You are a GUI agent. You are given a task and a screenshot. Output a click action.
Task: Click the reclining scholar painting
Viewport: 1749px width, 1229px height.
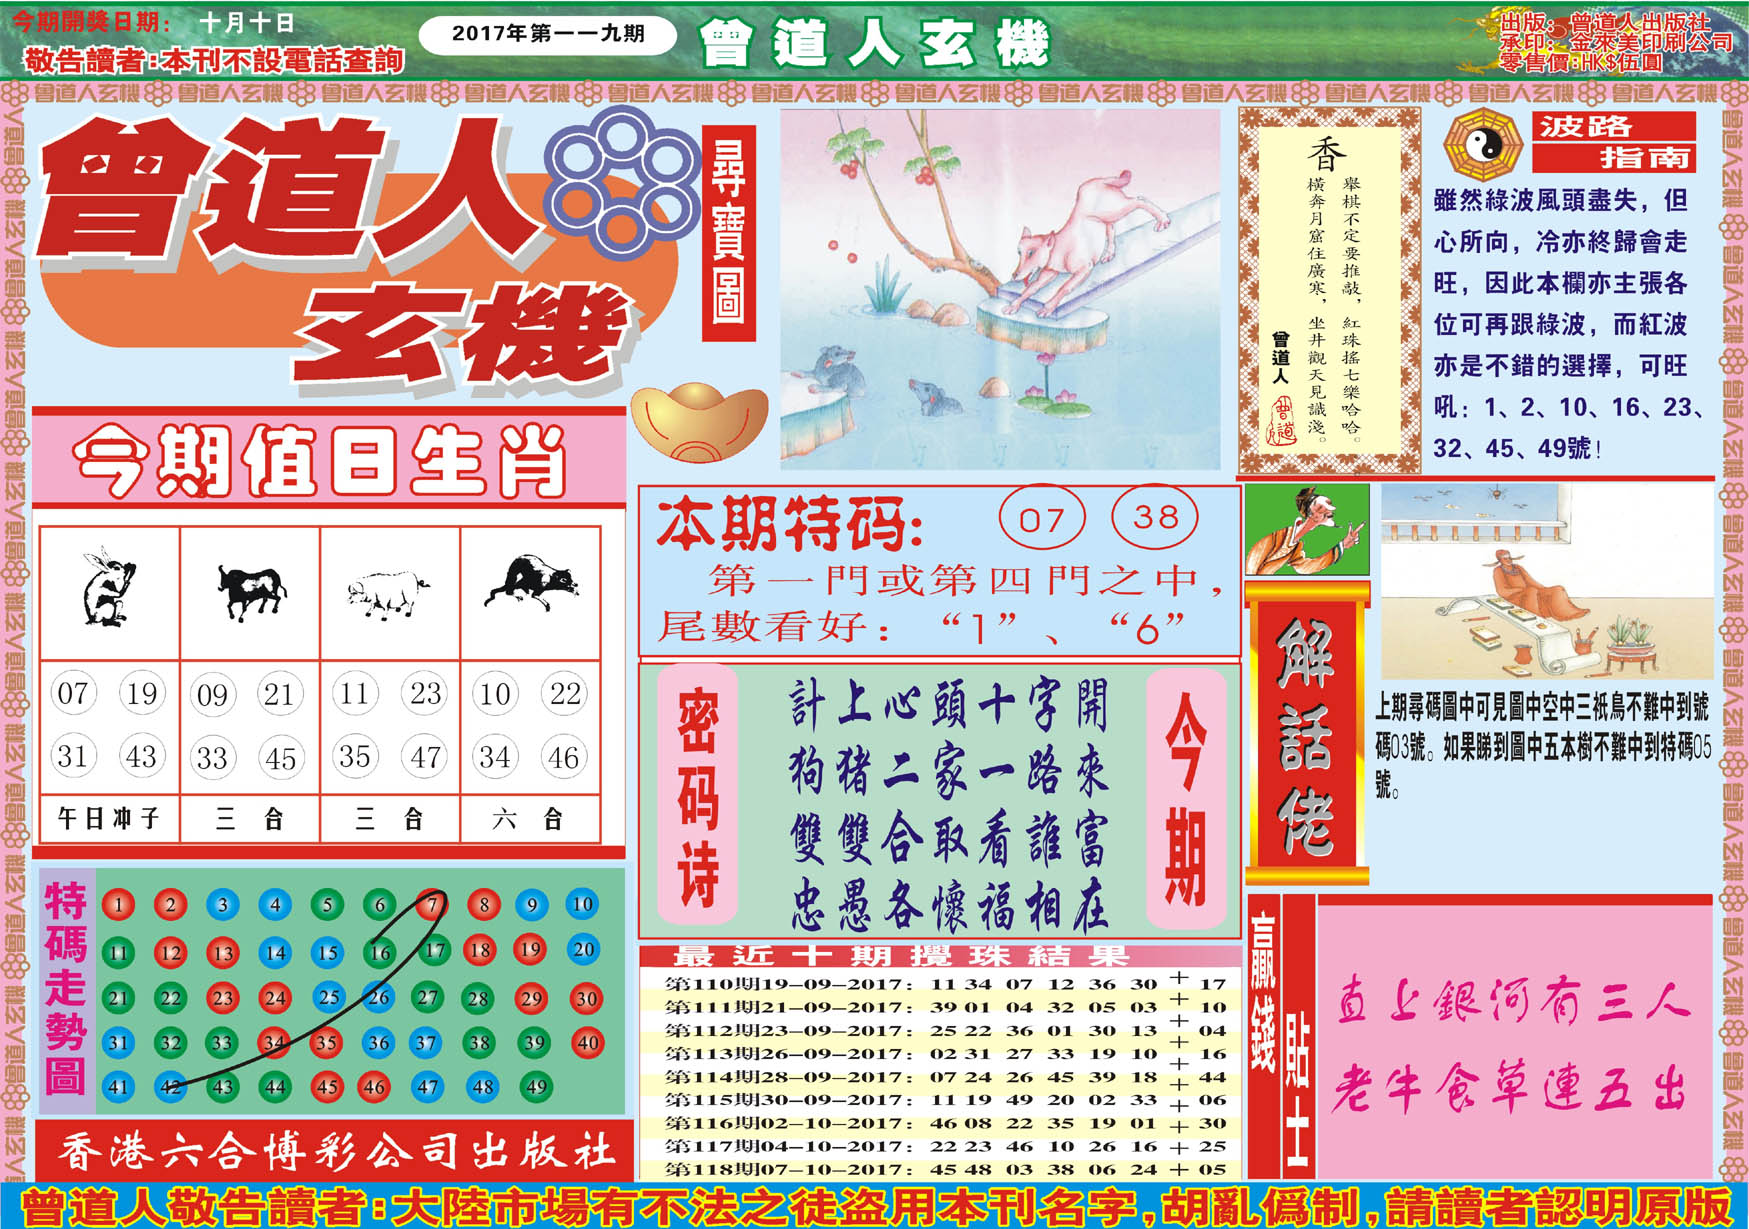click(1546, 581)
